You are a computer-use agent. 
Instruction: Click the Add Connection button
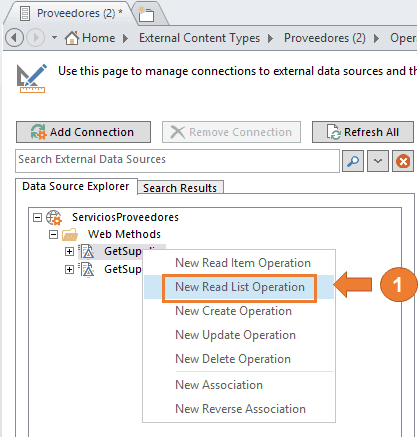tap(83, 132)
